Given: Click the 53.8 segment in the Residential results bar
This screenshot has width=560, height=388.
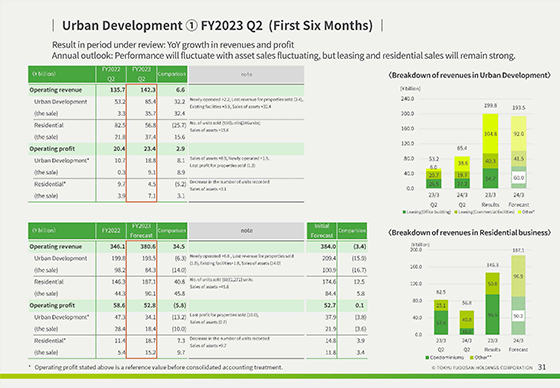Looking at the screenshot, I should tap(492, 284).
